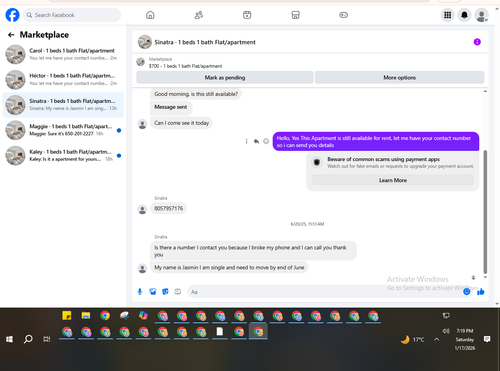
Task: Open the Gaming tab icon
Action: (344, 15)
